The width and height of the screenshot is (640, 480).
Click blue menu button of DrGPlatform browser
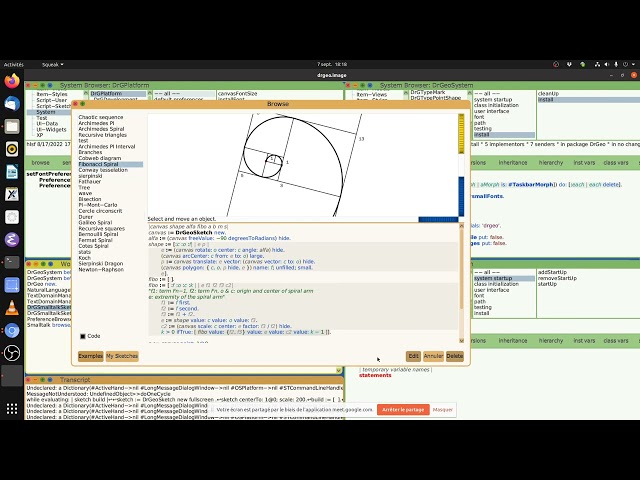[x=50, y=85]
